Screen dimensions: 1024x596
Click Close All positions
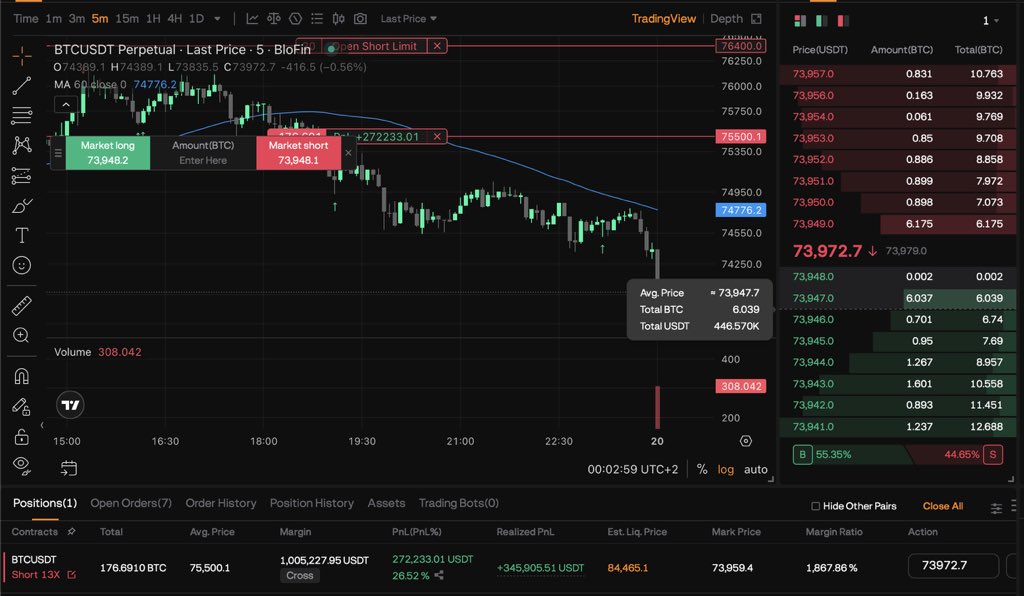pyautogui.click(x=942, y=506)
